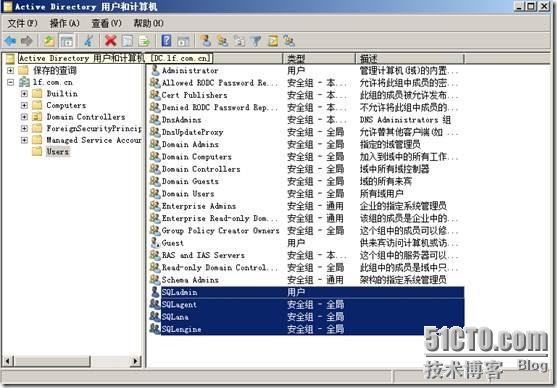Go up one level with folder-up icon

(x=49, y=41)
